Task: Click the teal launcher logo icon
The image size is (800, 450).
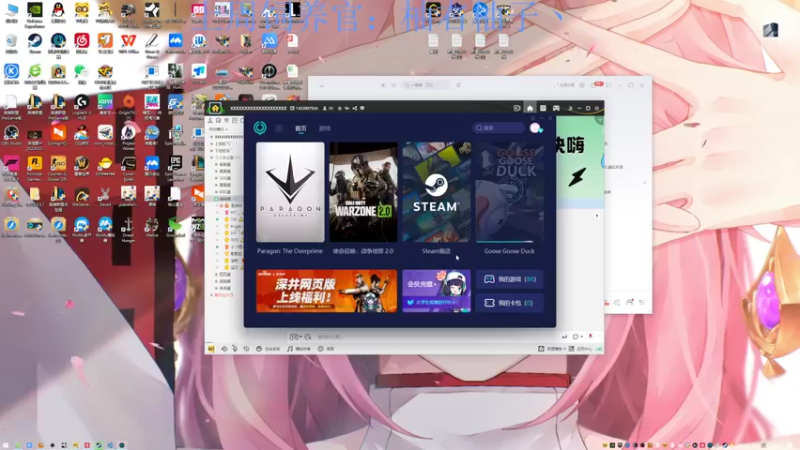Action: 260,128
